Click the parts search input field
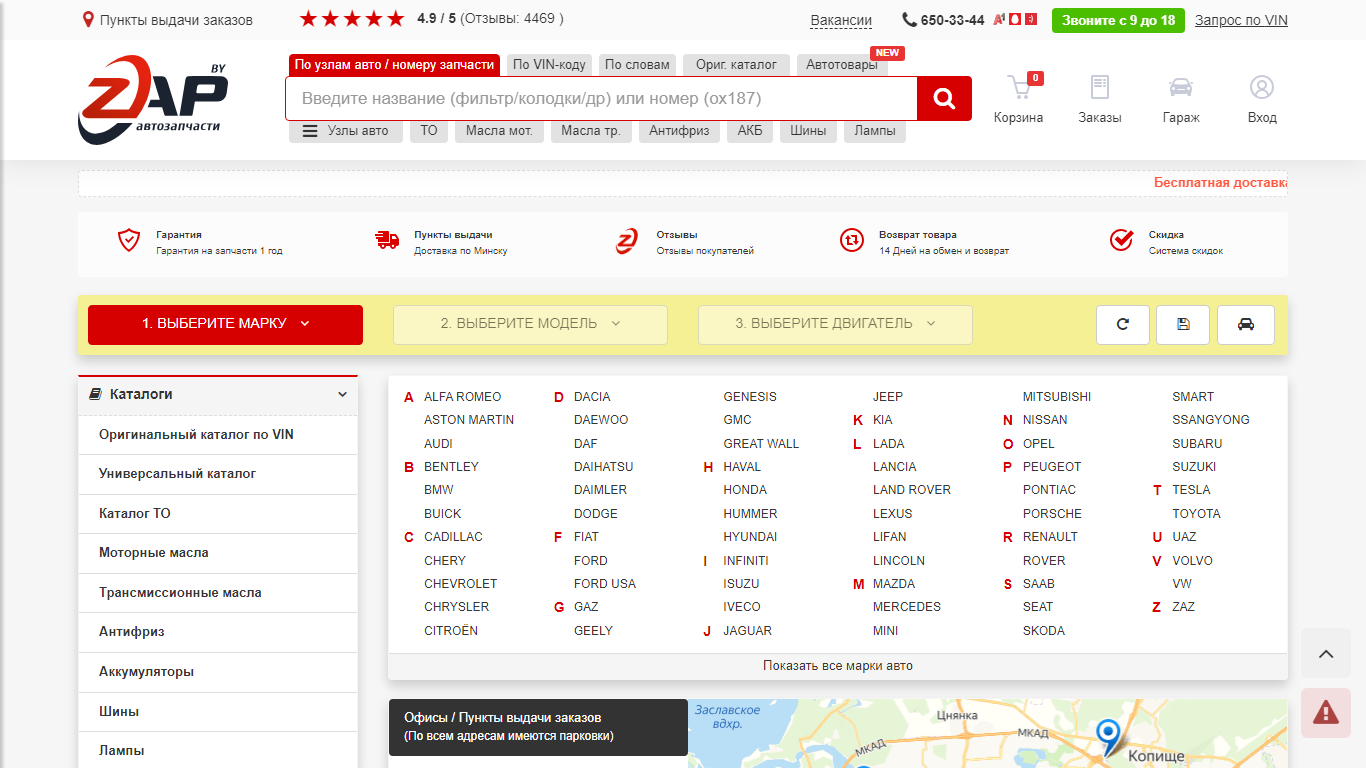 (x=601, y=98)
